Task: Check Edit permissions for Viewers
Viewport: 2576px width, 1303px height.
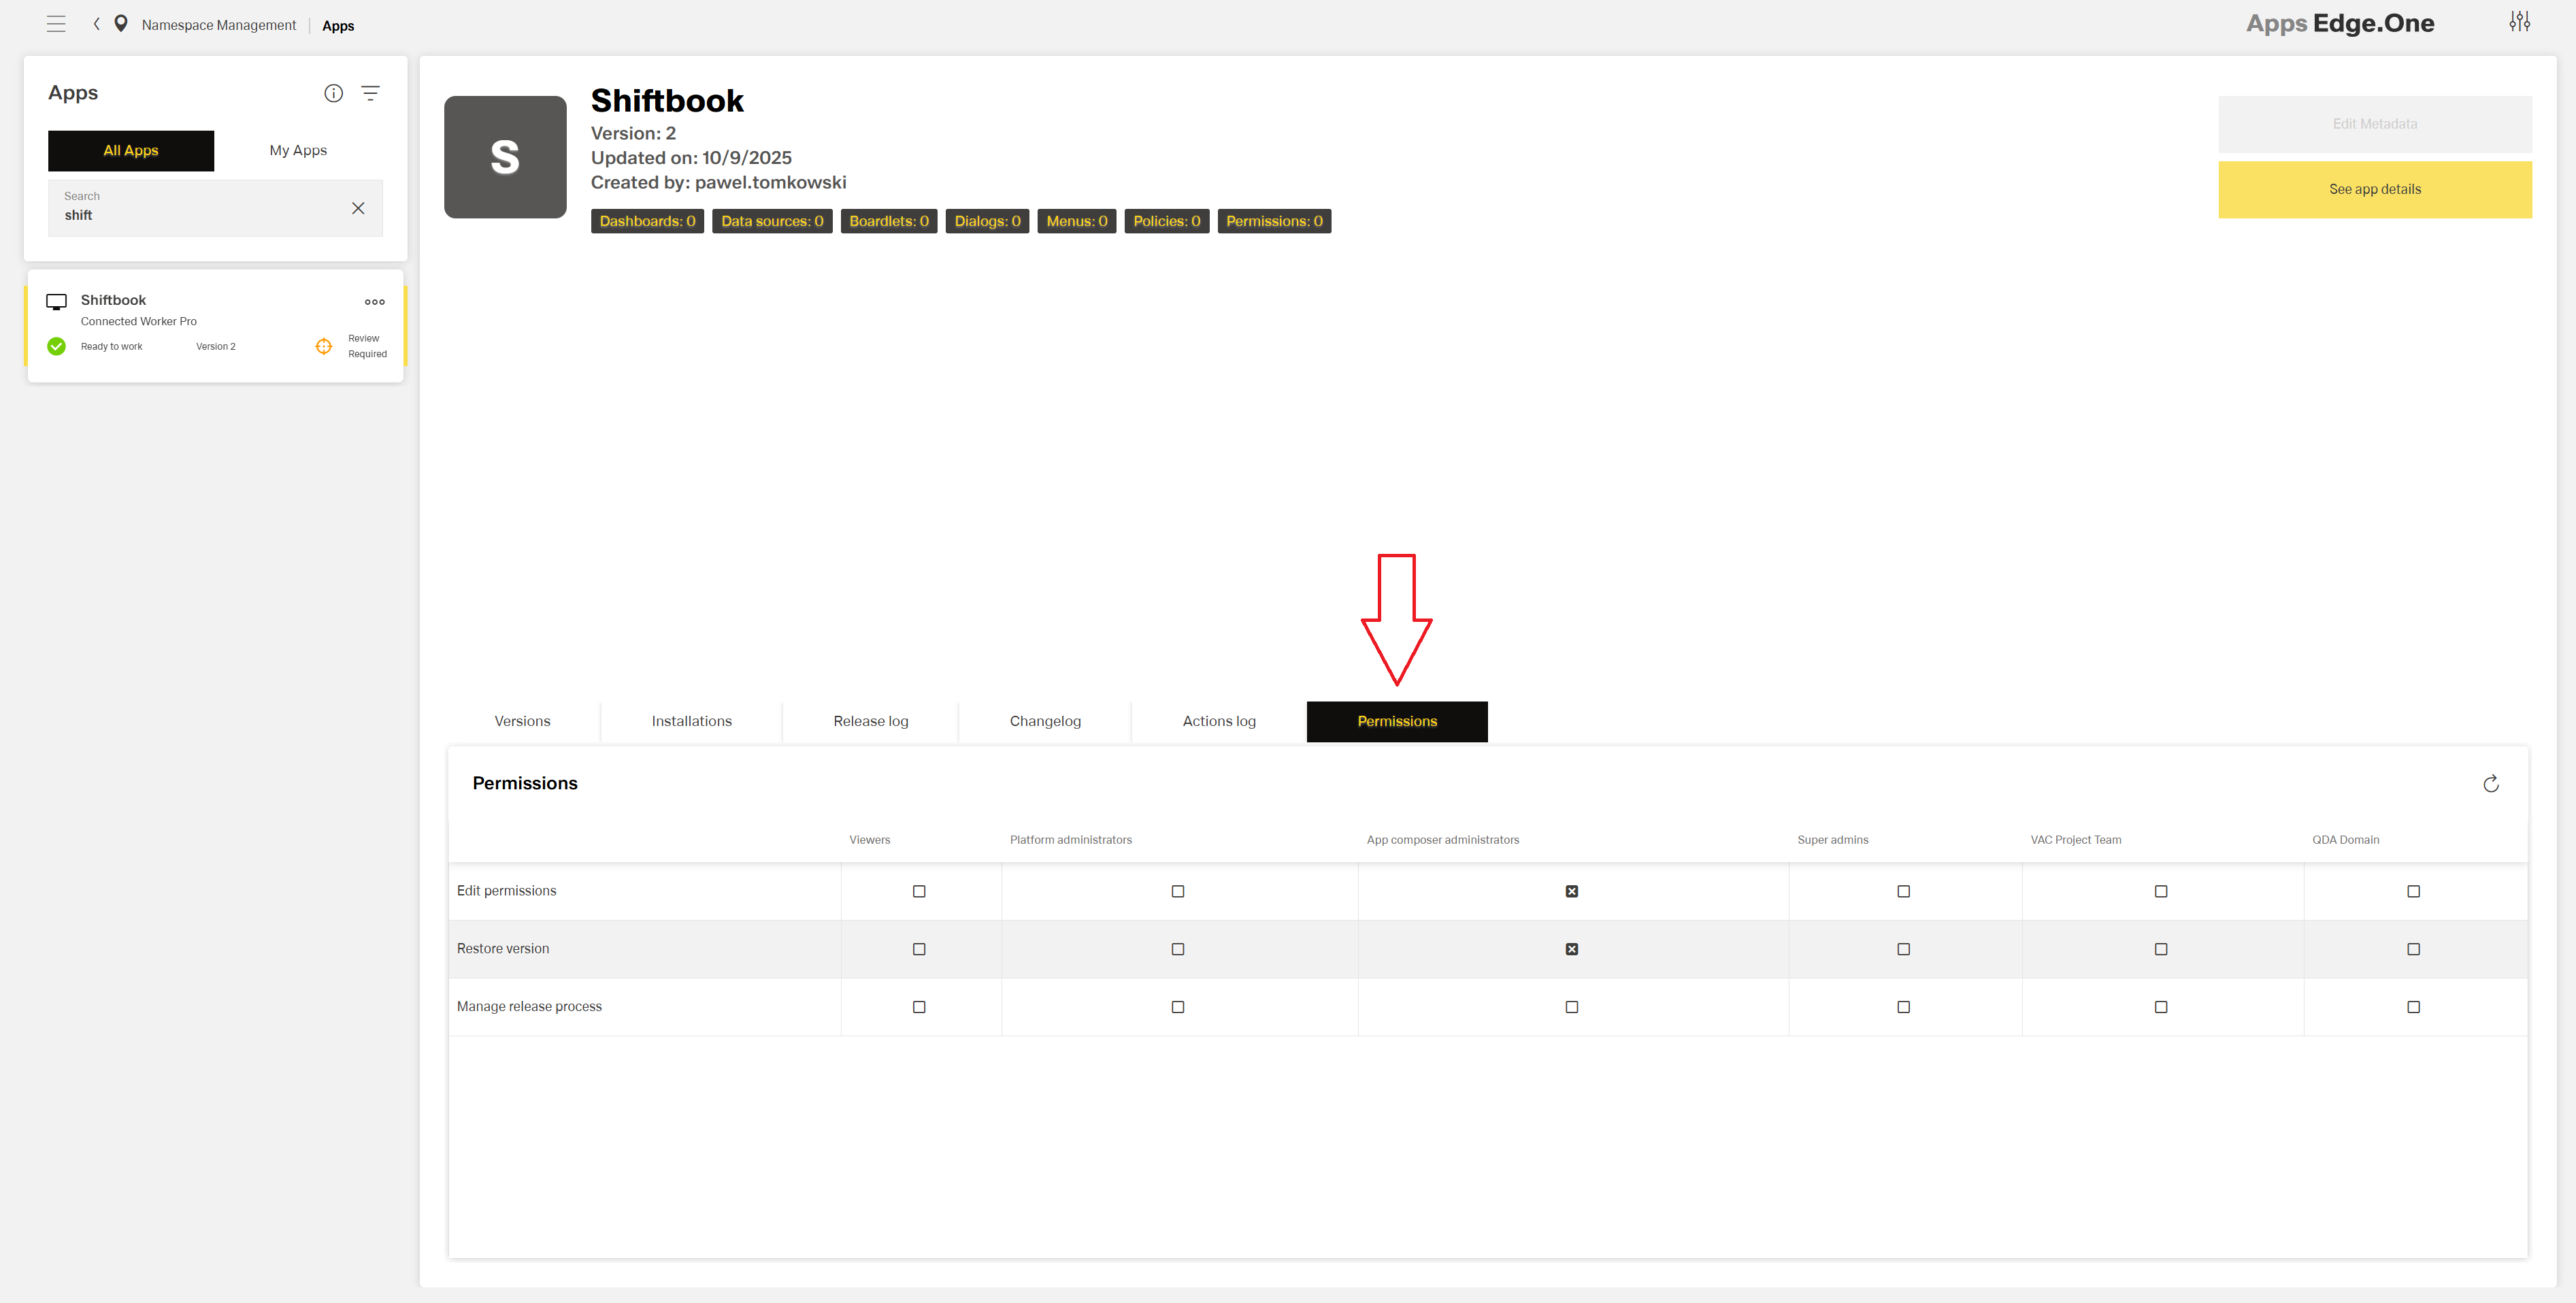Action: [x=920, y=890]
